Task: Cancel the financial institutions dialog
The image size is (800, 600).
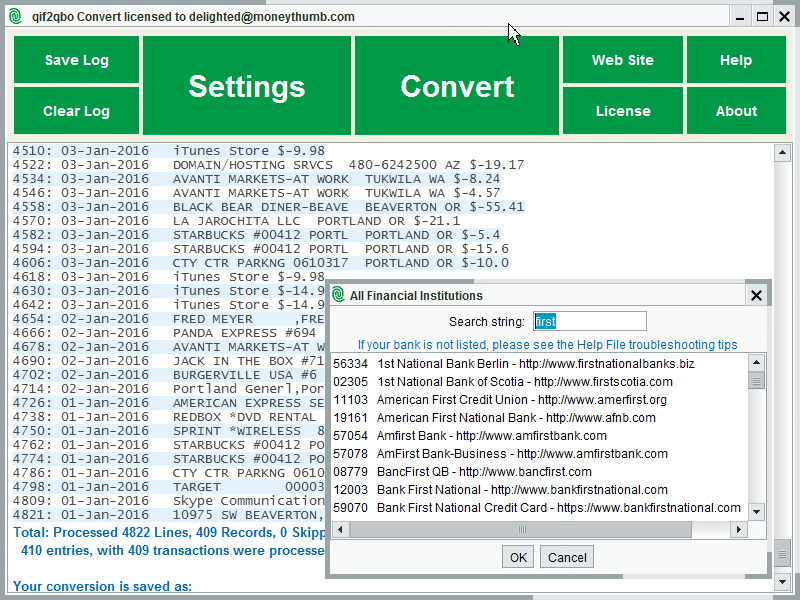Action: pyautogui.click(x=567, y=557)
